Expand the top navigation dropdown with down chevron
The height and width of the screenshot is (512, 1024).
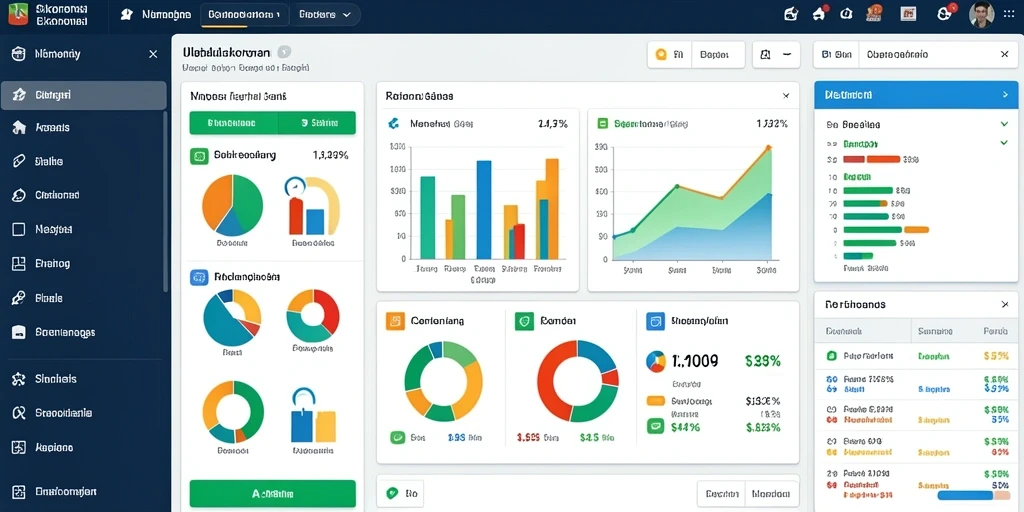(x=325, y=14)
